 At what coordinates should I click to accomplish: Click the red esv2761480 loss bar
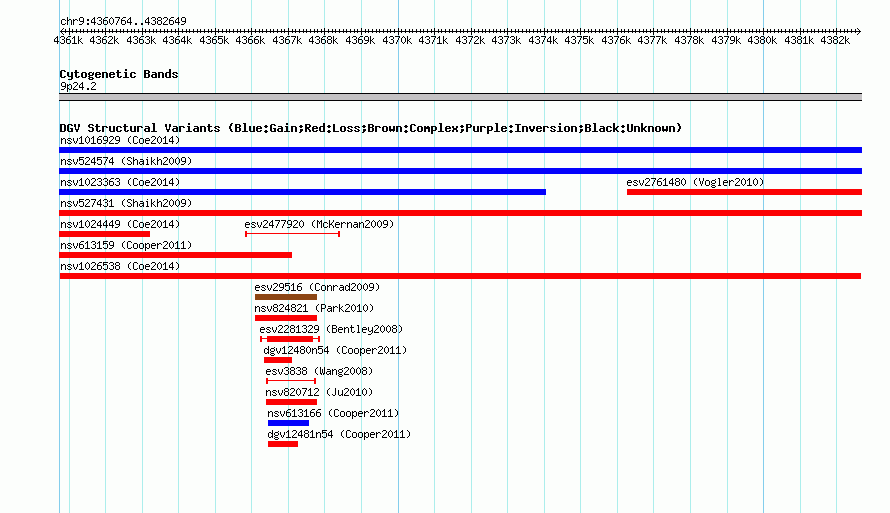744,192
